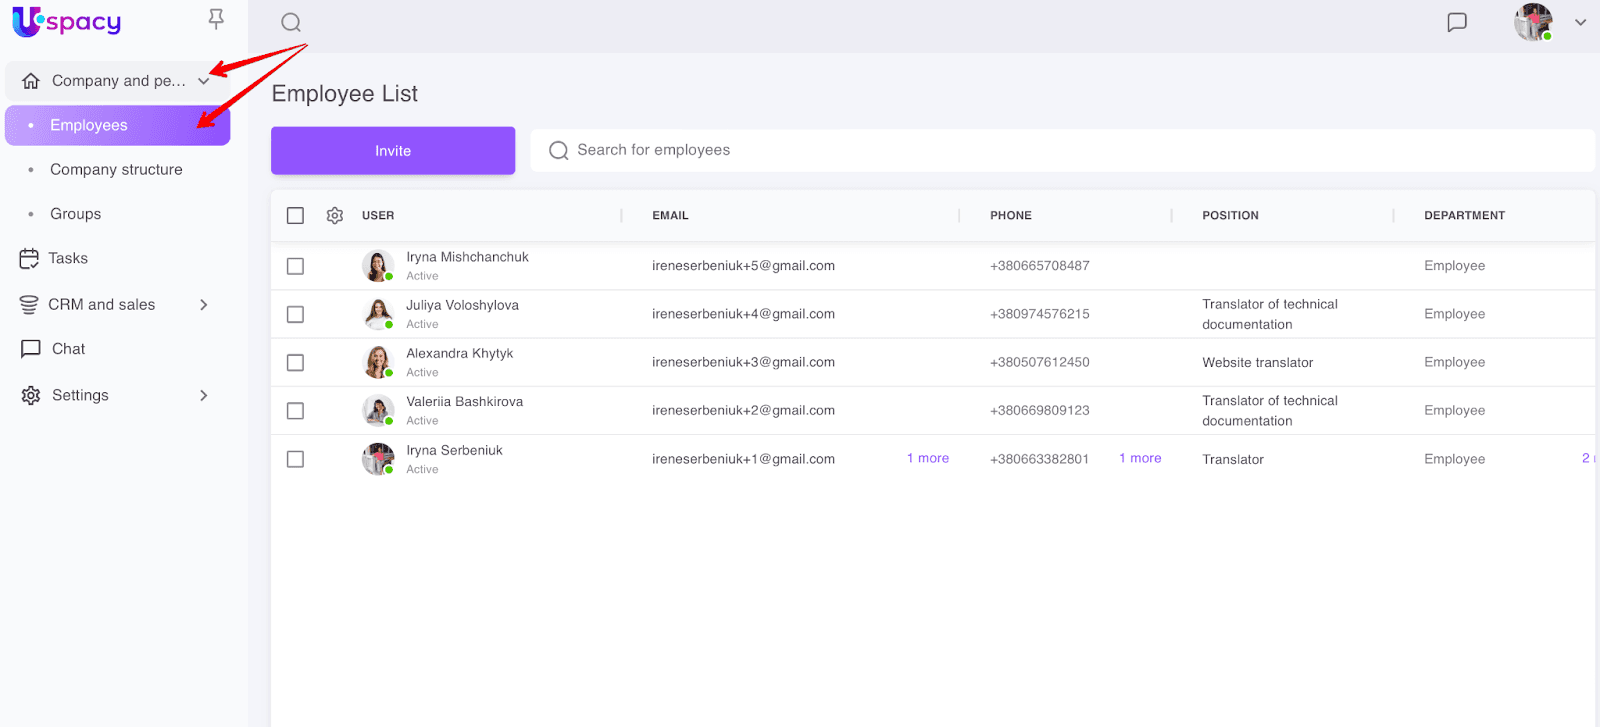1600x727 pixels.
Task: Focus the Search for employees field
Action: [x=1060, y=150]
